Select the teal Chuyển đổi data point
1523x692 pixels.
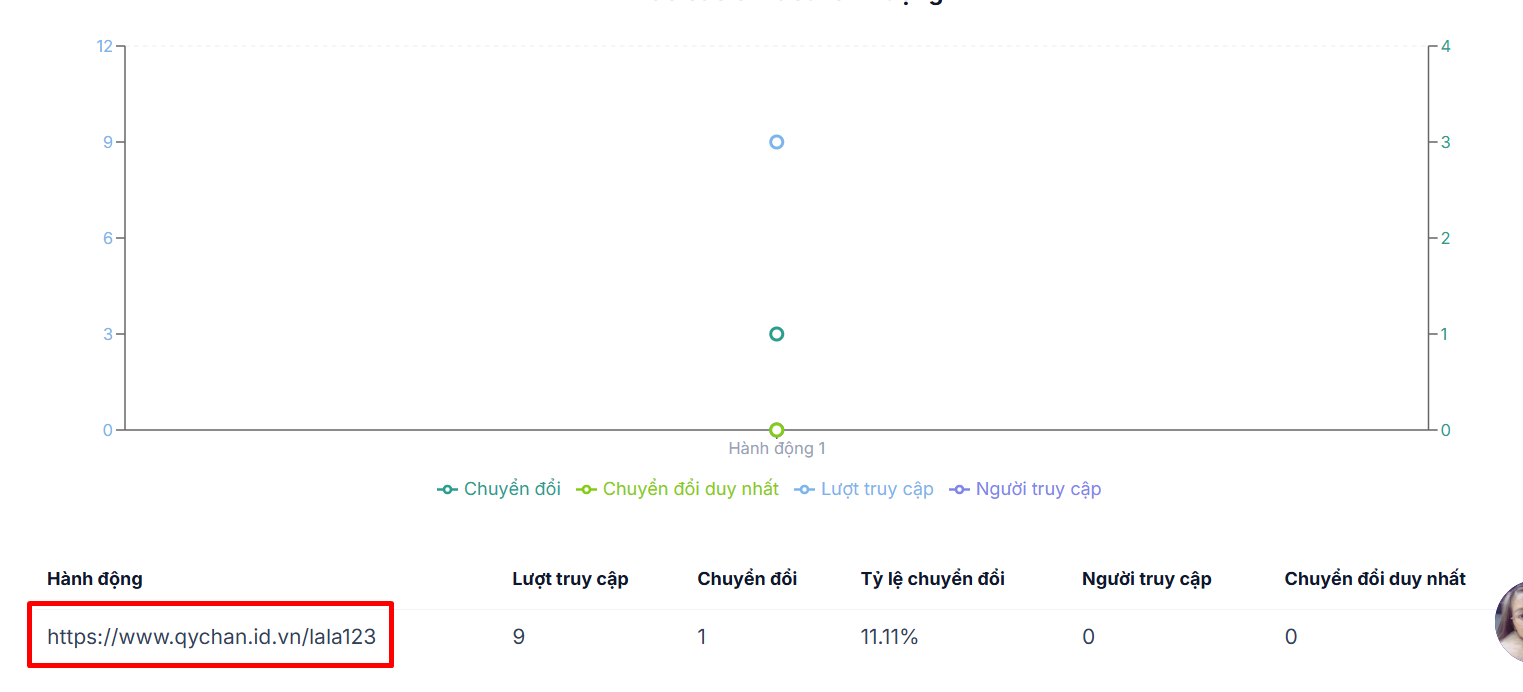(776, 334)
